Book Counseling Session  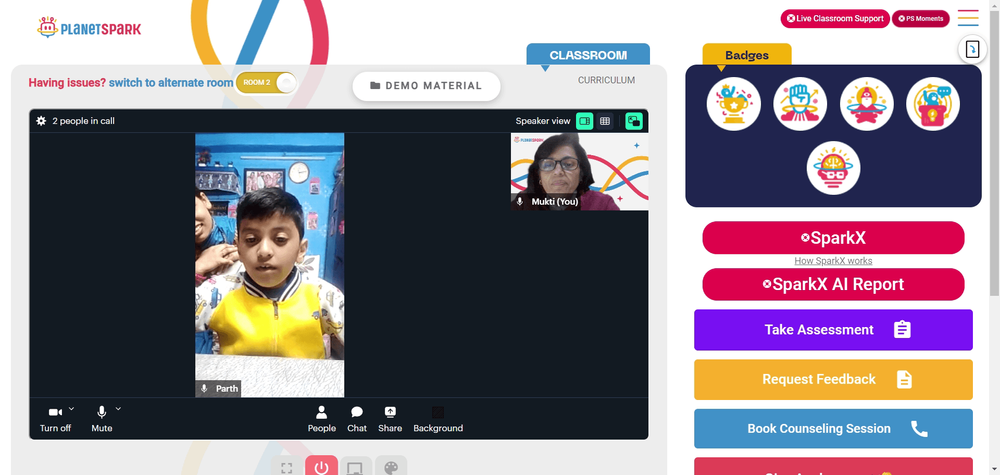coord(833,428)
